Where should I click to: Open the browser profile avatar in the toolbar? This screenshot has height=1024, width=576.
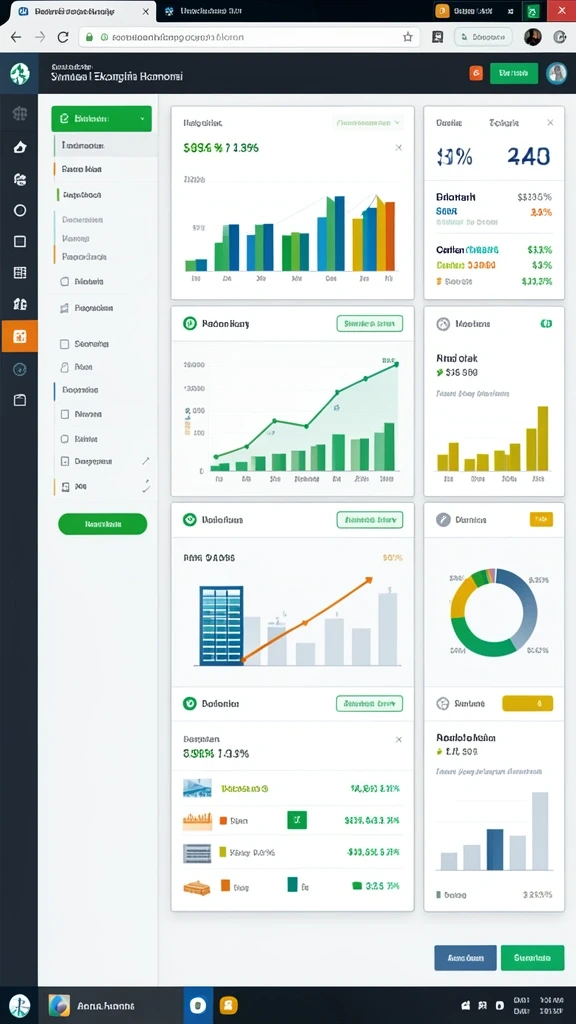pyautogui.click(x=532, y=37)
